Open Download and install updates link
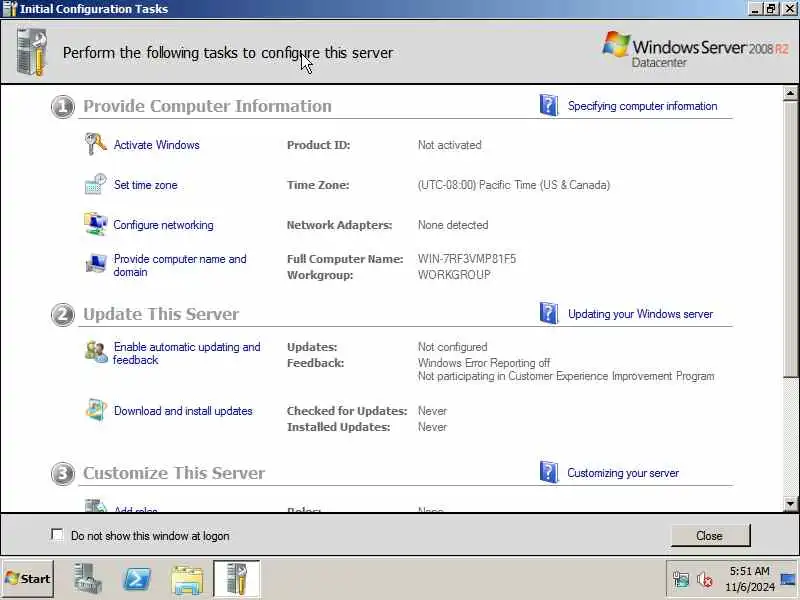The height and width of the screenshot is (600, 800). pos(183,411)
